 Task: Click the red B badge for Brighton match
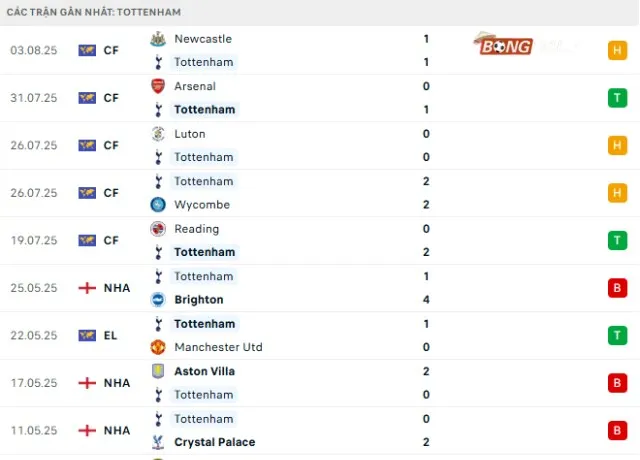(x=617, y=288)
